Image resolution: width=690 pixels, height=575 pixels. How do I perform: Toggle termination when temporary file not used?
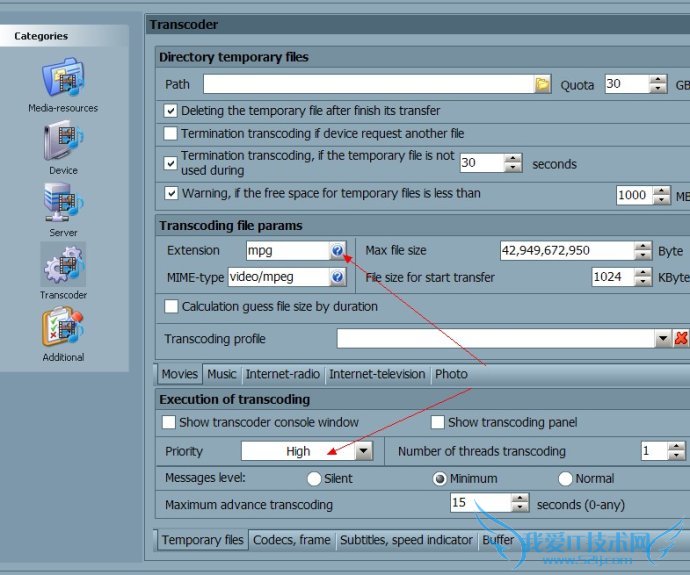(170, 163)
